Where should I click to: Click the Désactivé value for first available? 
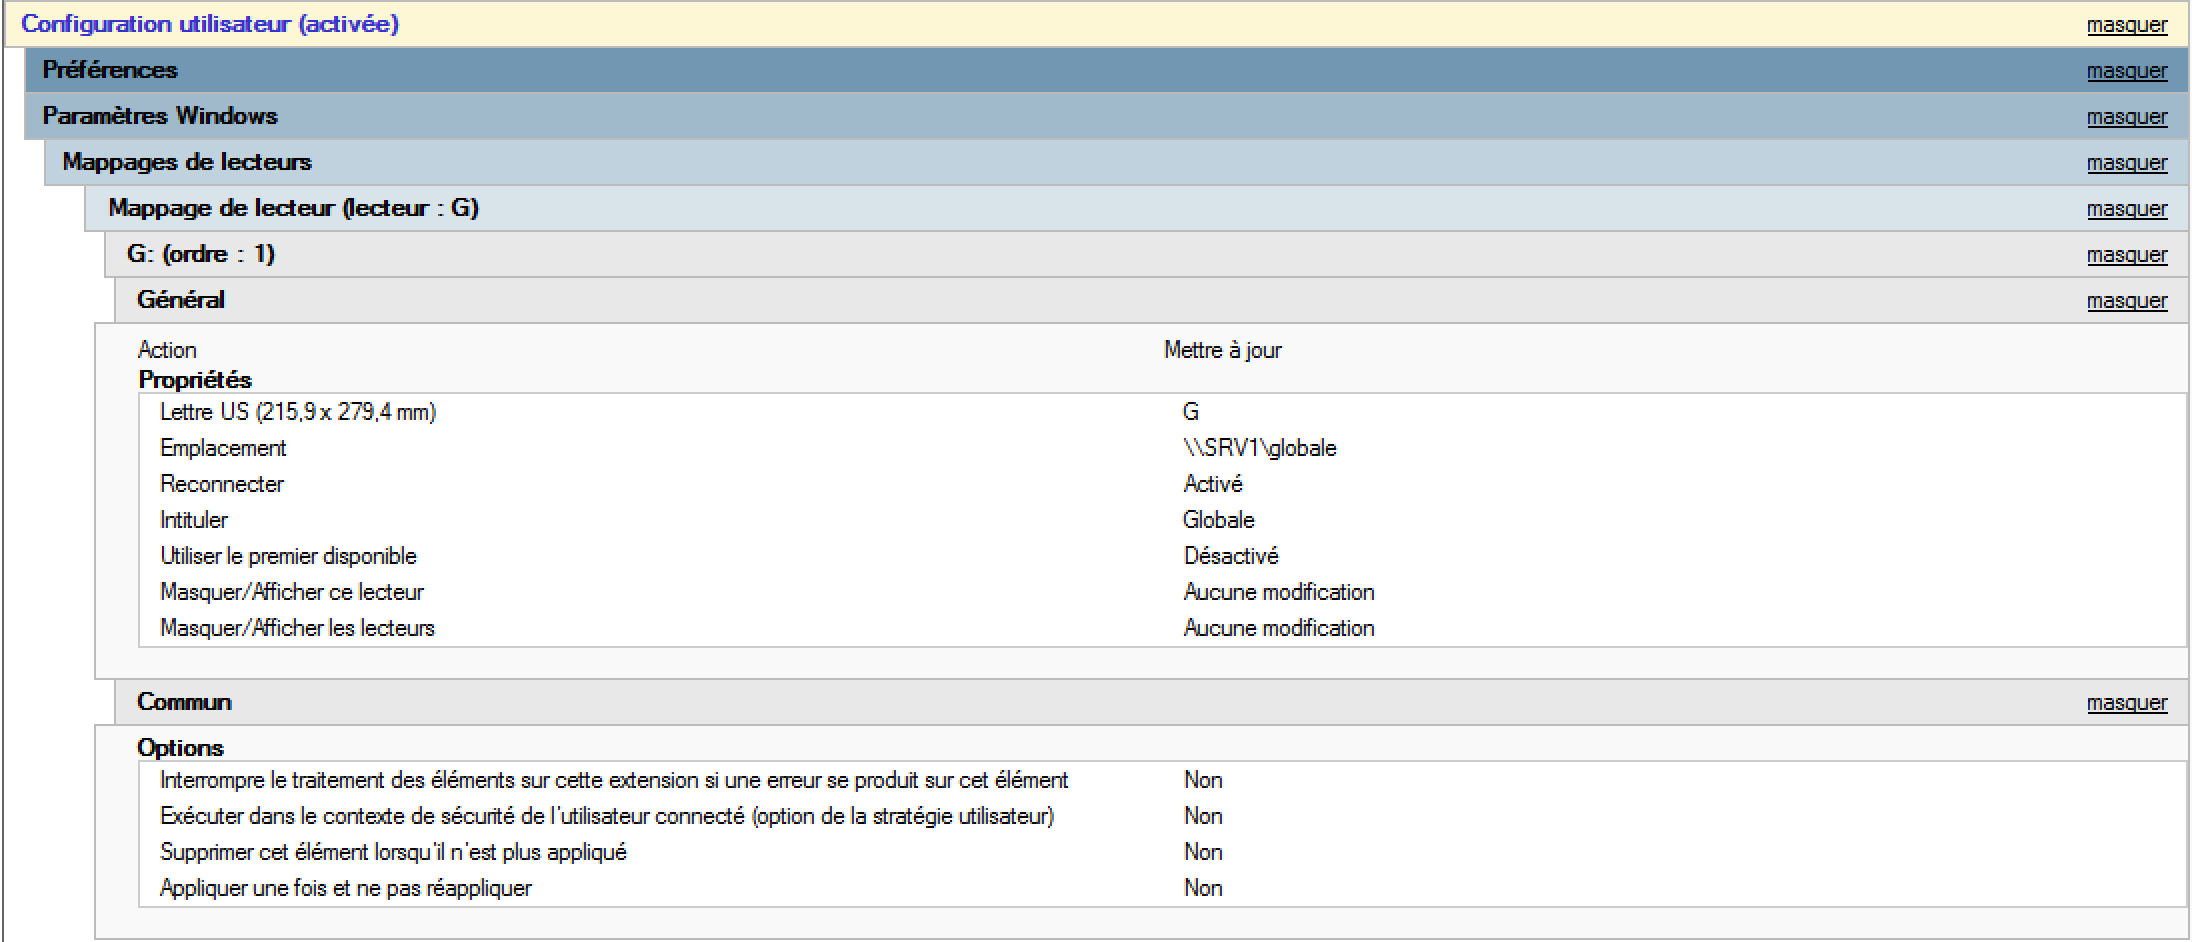(x=1231, y=556)
